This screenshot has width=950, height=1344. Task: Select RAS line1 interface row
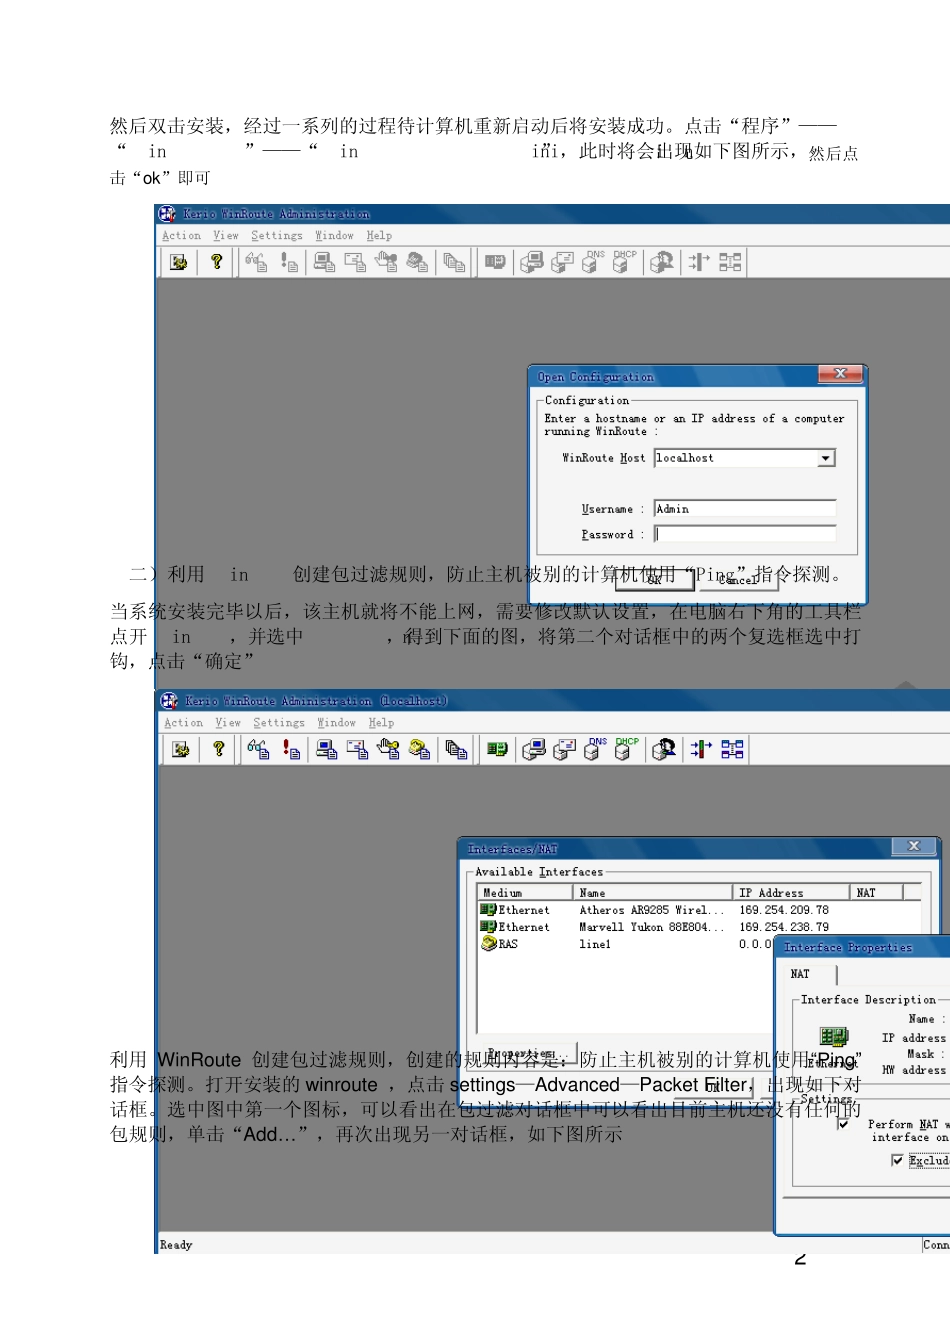point(627,944)
